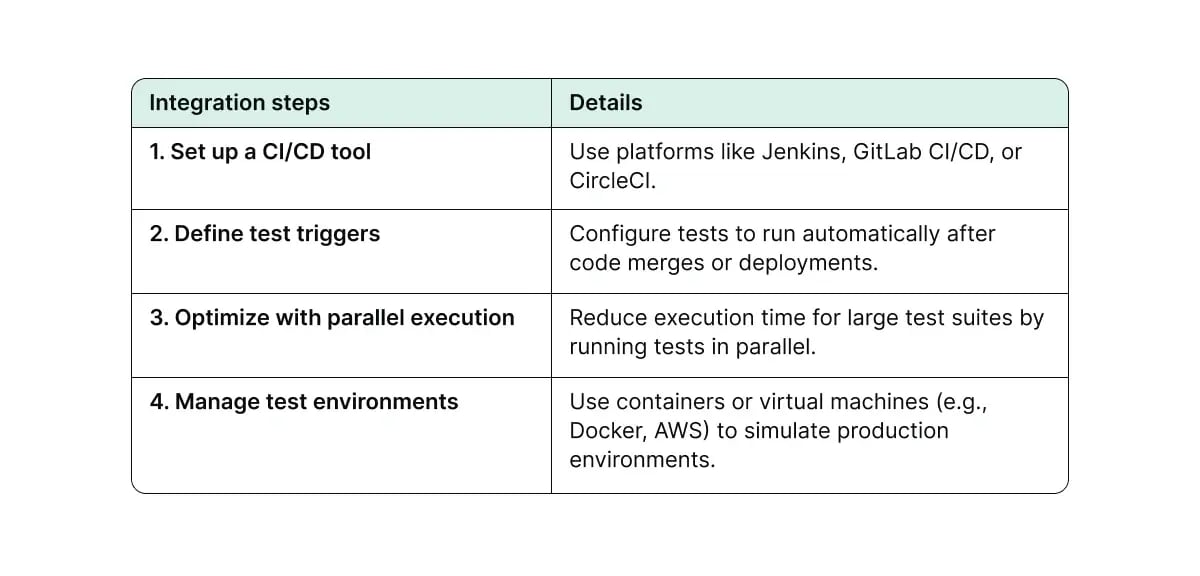Screen dimensions: 1200x576
Task: Click the number "3." in the third step
Action: click(159, 318)
